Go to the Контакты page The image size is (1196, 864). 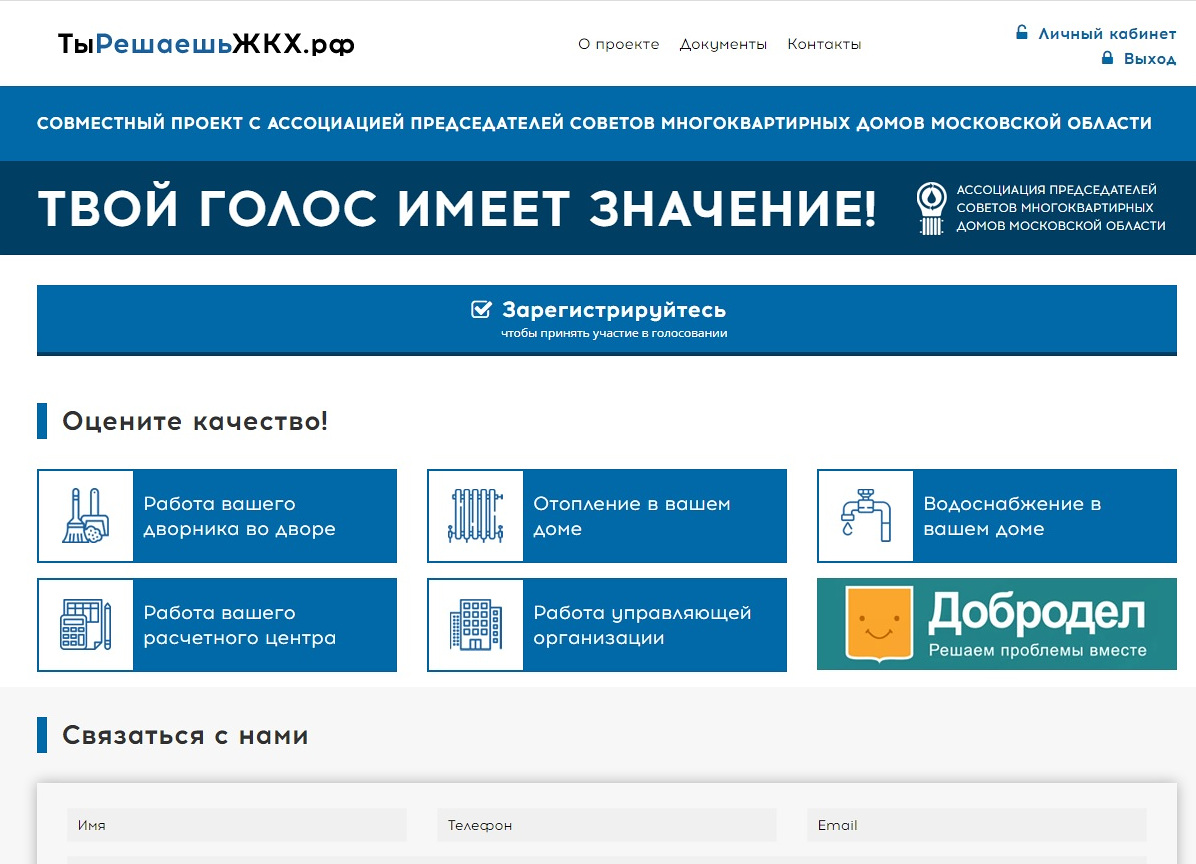coord(824,44)
